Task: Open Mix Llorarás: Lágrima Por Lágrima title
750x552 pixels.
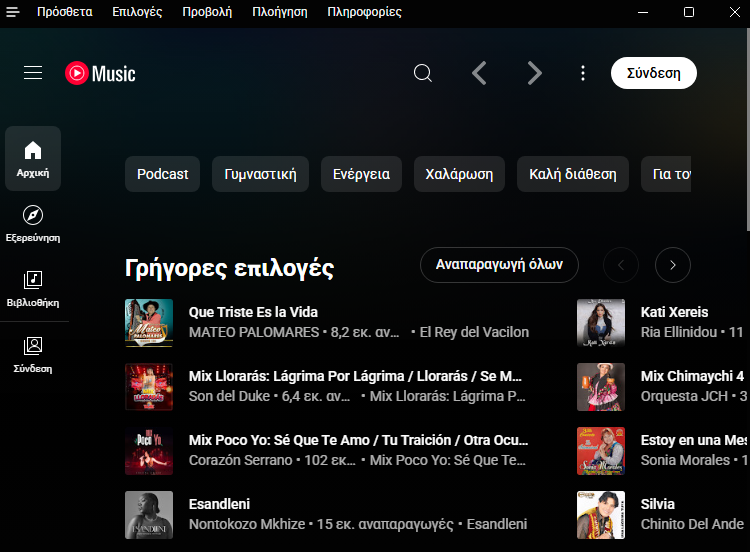Action: 355,376
